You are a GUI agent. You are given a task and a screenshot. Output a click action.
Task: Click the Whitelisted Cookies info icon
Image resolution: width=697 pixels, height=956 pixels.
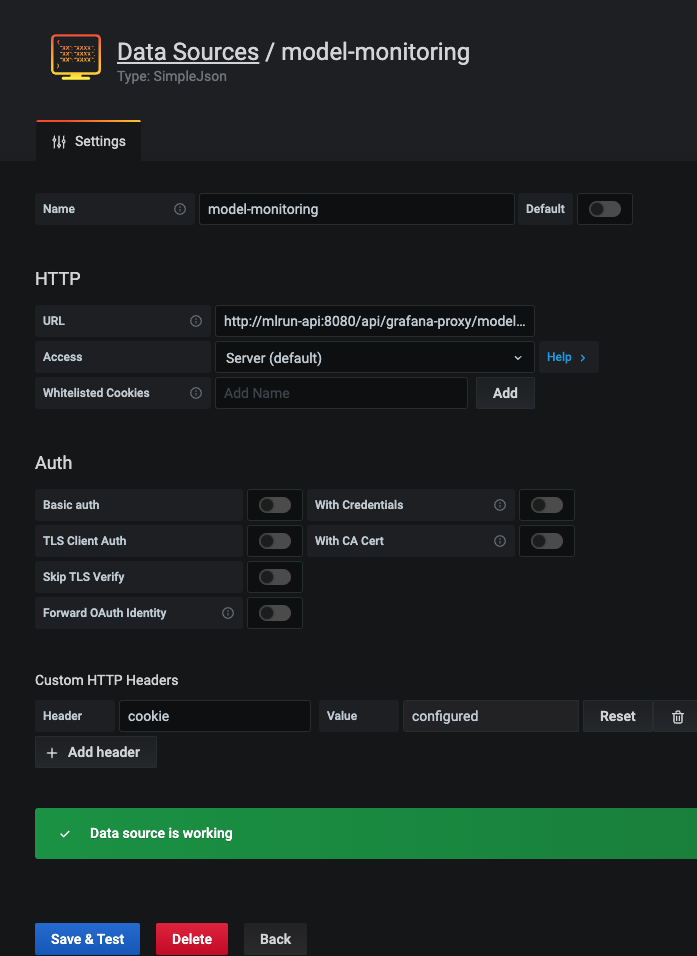tap(196, 393)
